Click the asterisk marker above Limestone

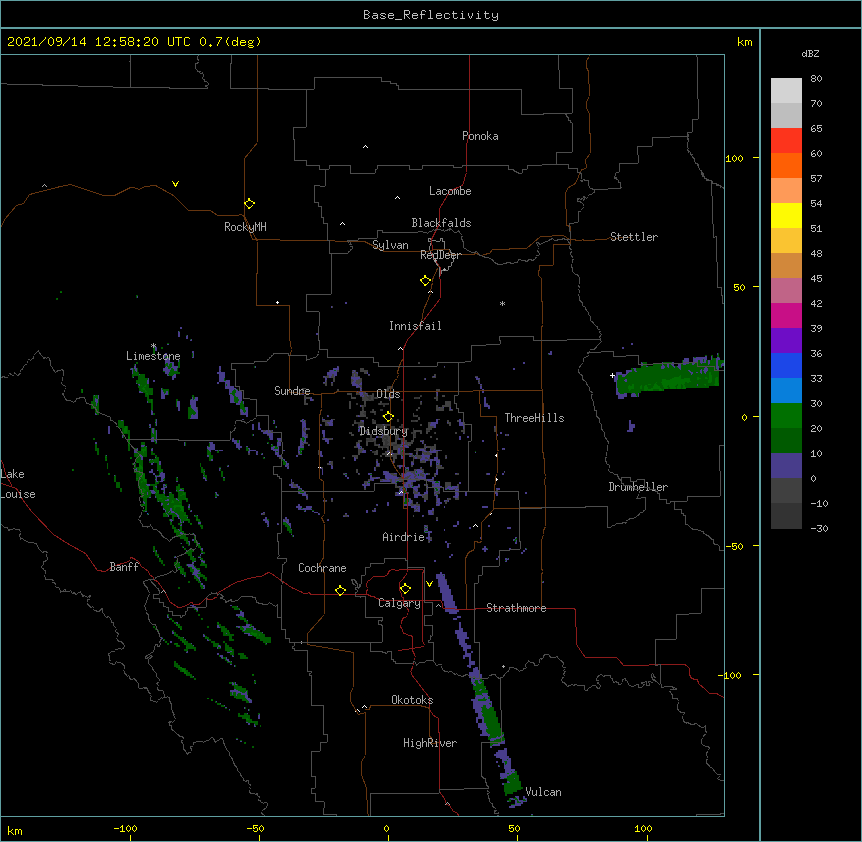click(x=153, y=346)
